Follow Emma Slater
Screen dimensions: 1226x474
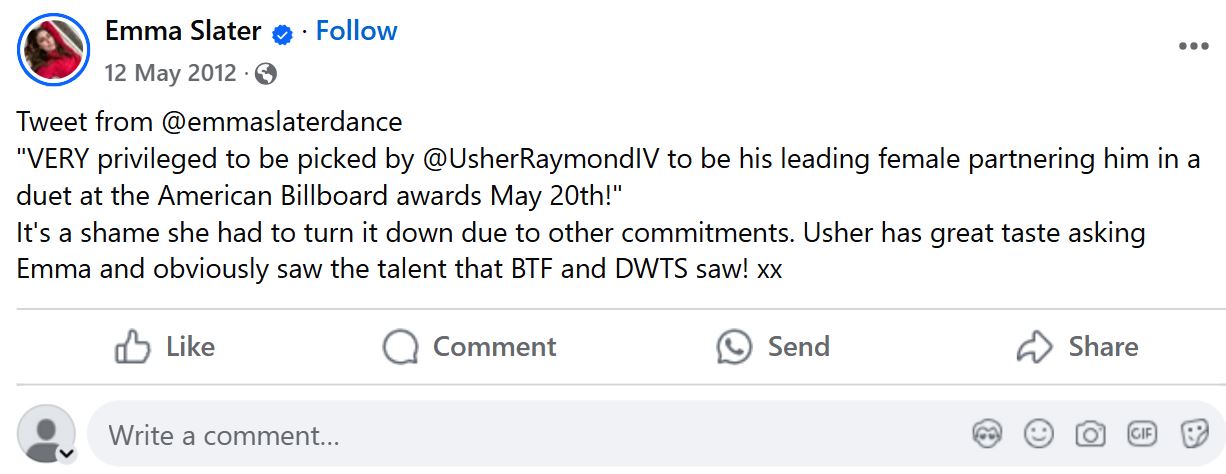point(356,31)
